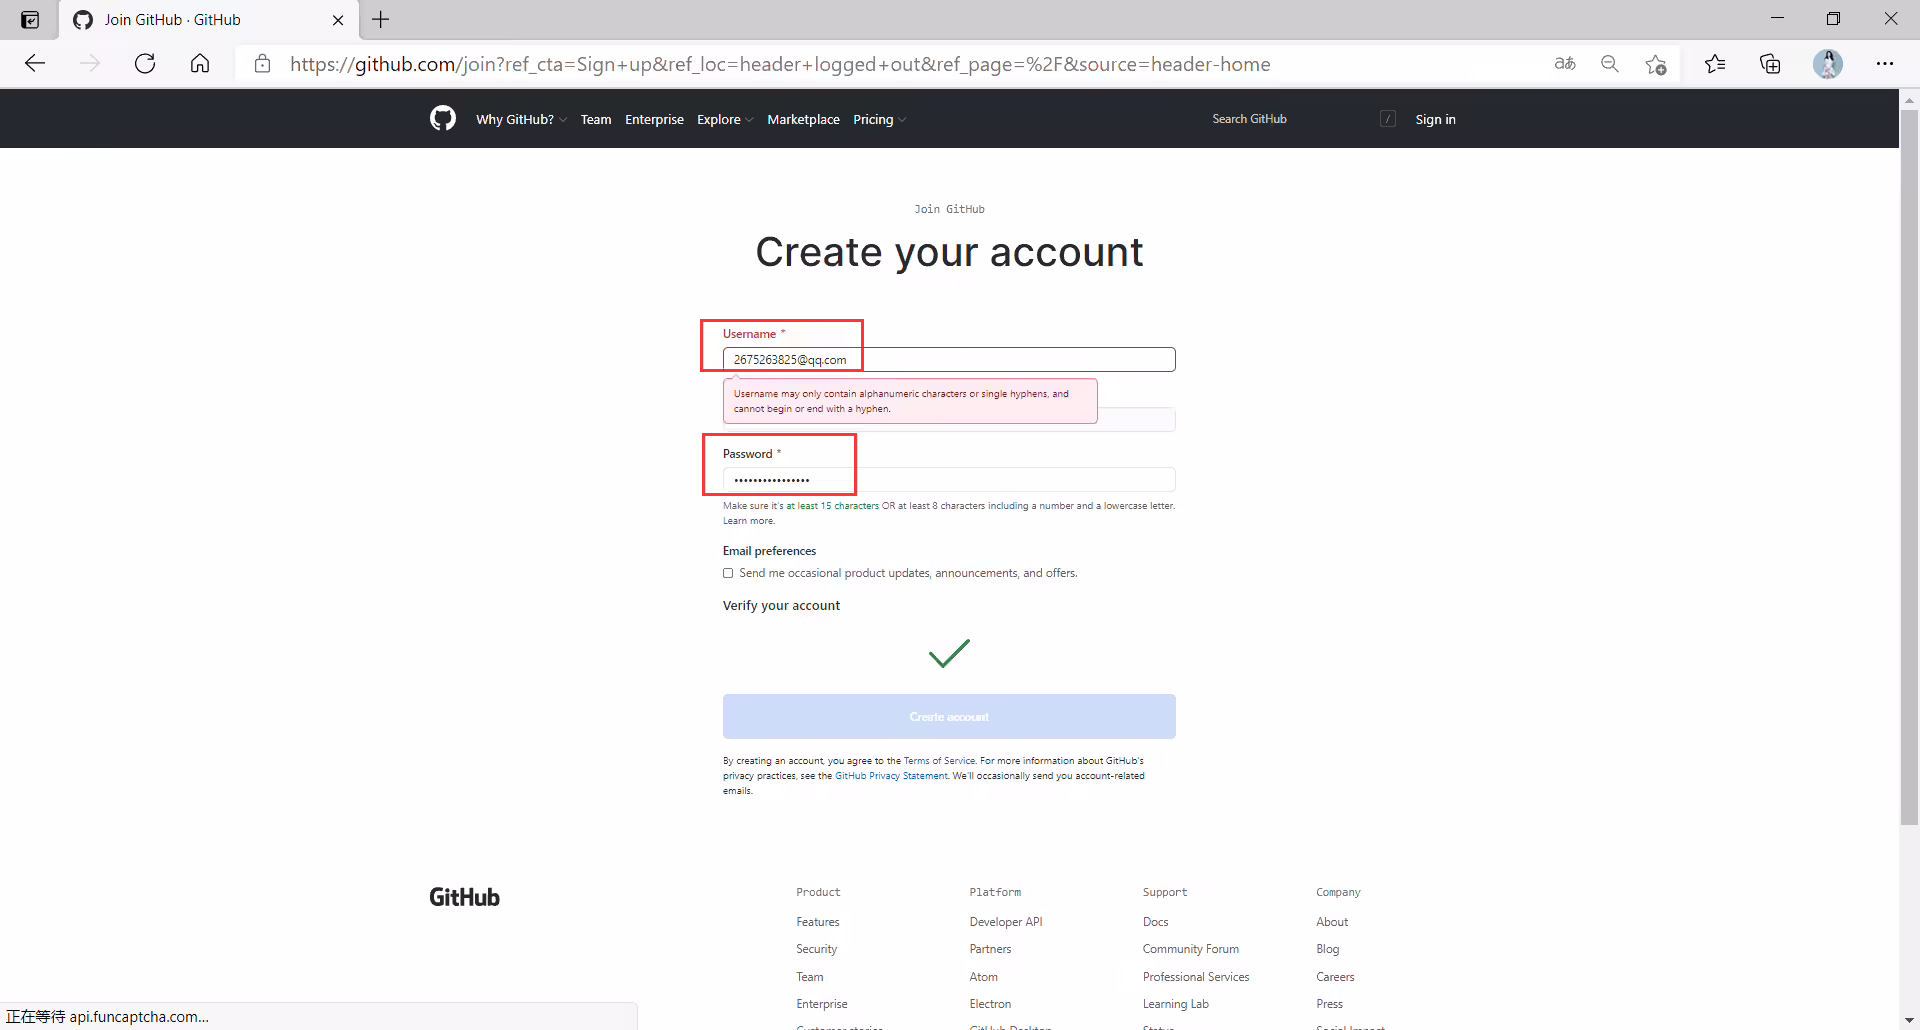Open the footer Docs link

tap(1155, 922)
